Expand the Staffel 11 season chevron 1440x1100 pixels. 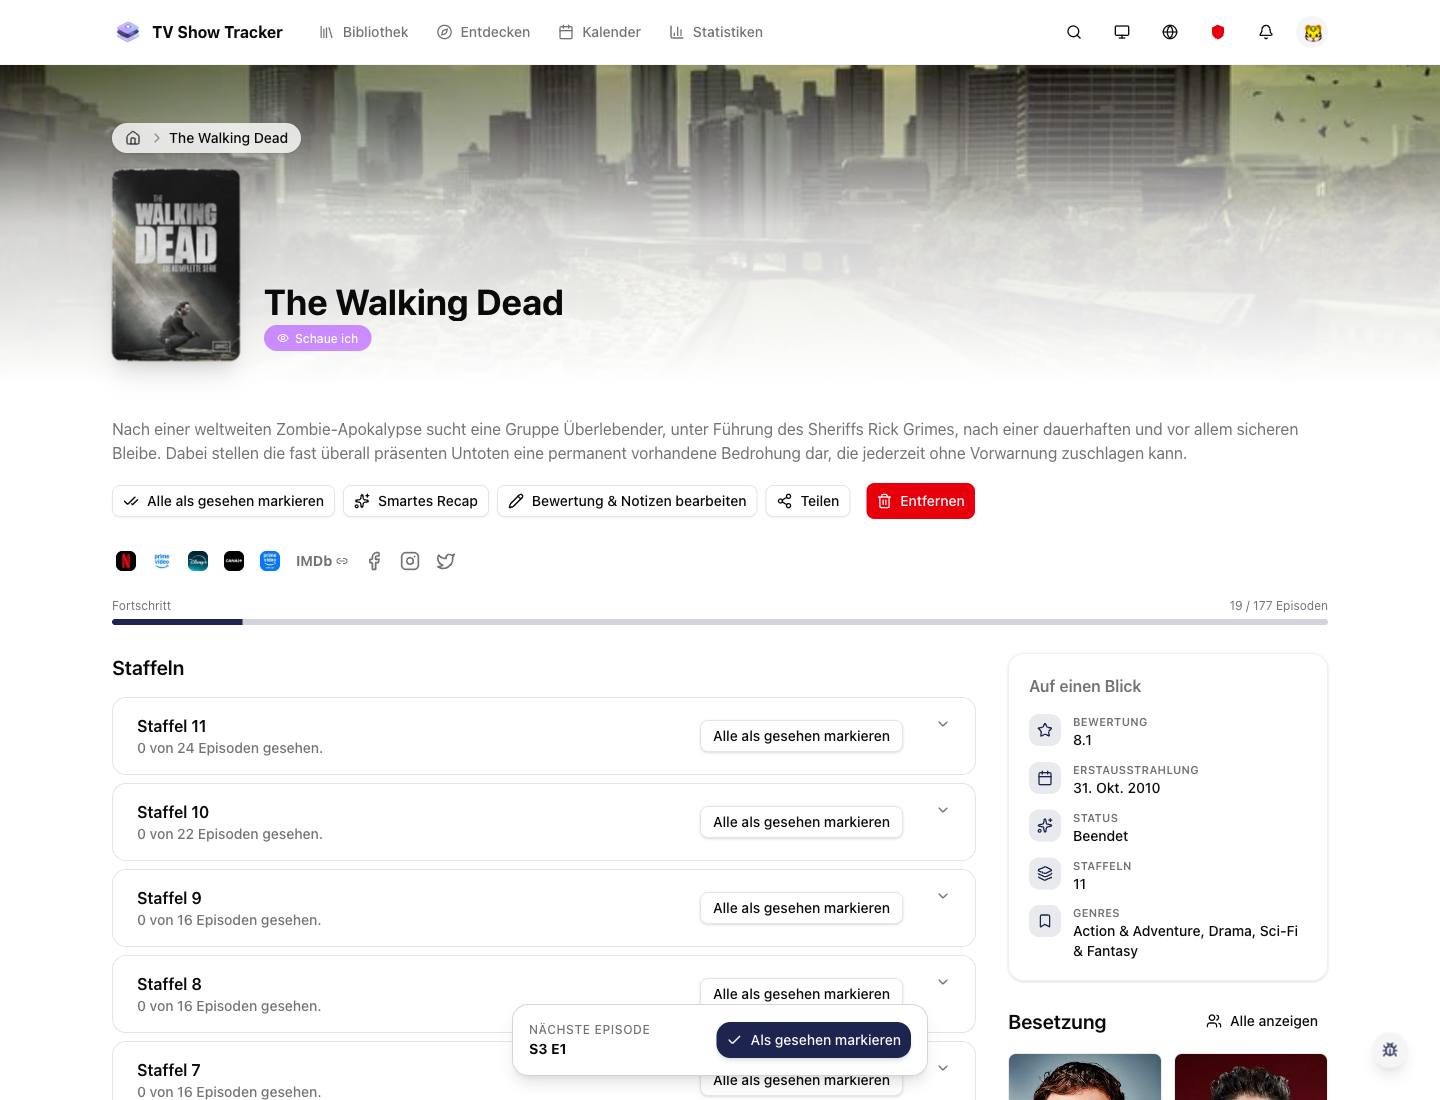pos(943,724)
